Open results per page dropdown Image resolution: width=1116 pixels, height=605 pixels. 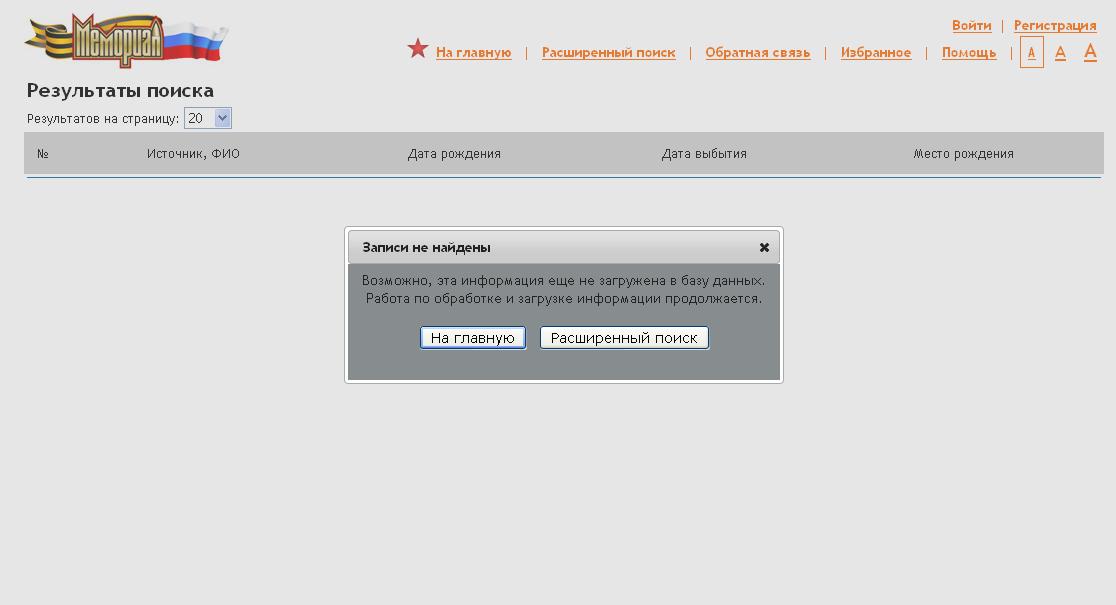208,118
